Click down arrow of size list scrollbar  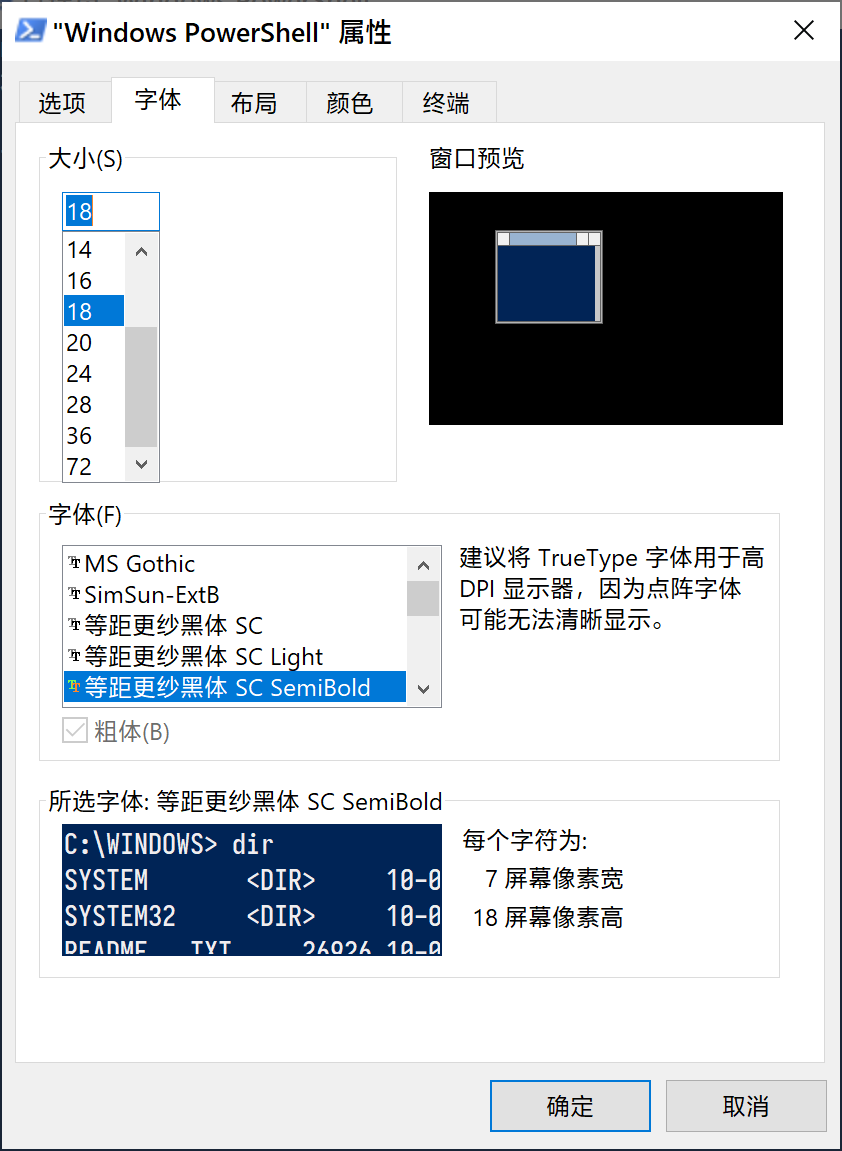[x=142, y=464]
